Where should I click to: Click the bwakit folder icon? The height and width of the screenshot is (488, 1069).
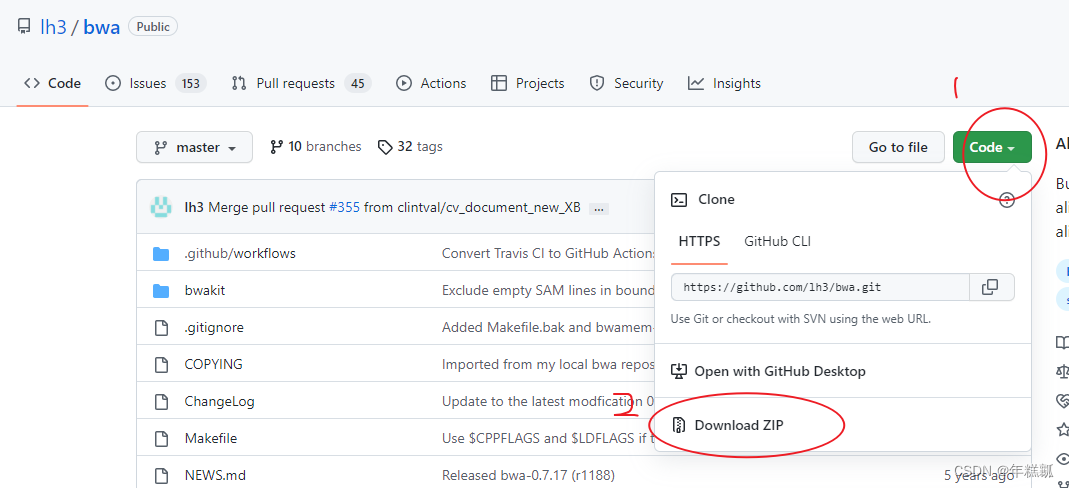coord(161,291)
